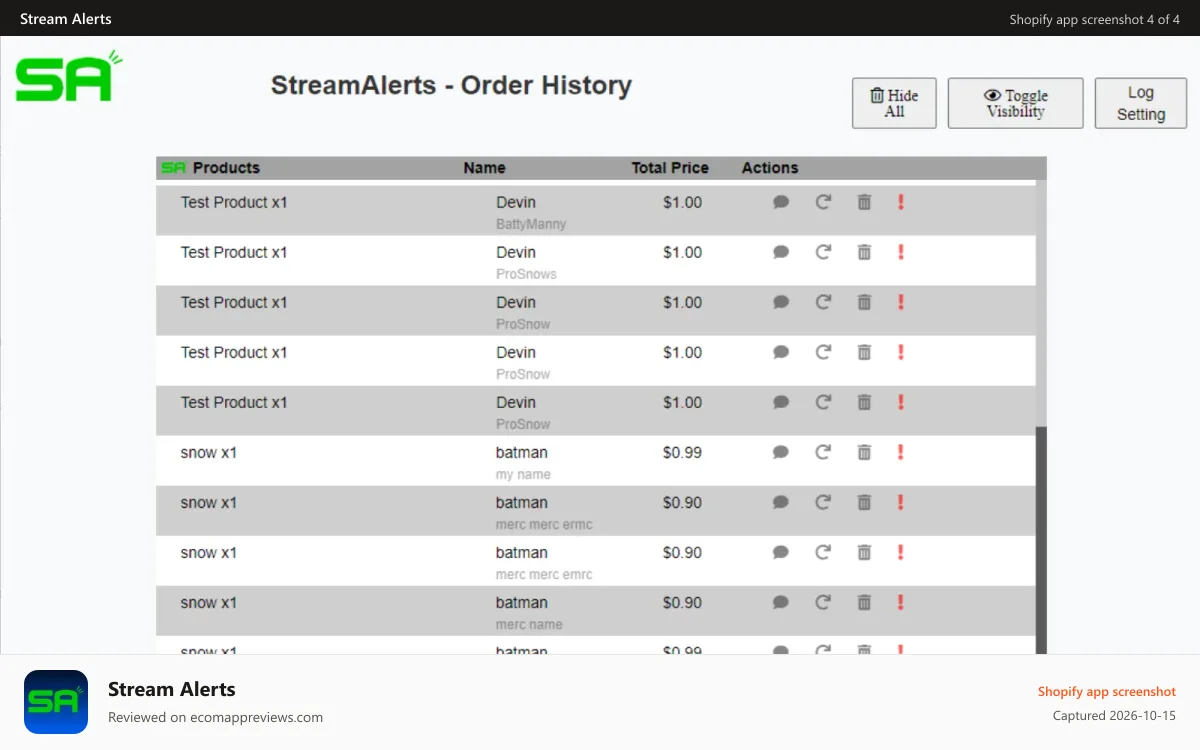1200x750 pixels.
Task: Click the 'merc merc emrc' text
Action: pos(544,574)
